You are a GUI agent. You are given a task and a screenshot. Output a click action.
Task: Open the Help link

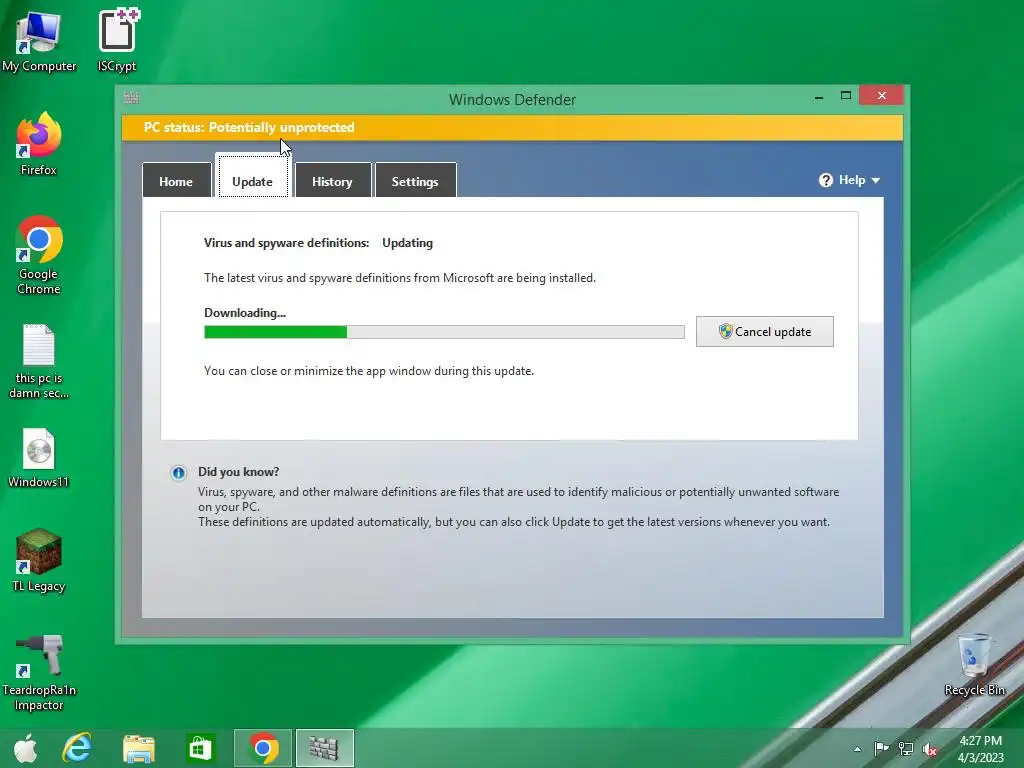click(x=852, y=180)
